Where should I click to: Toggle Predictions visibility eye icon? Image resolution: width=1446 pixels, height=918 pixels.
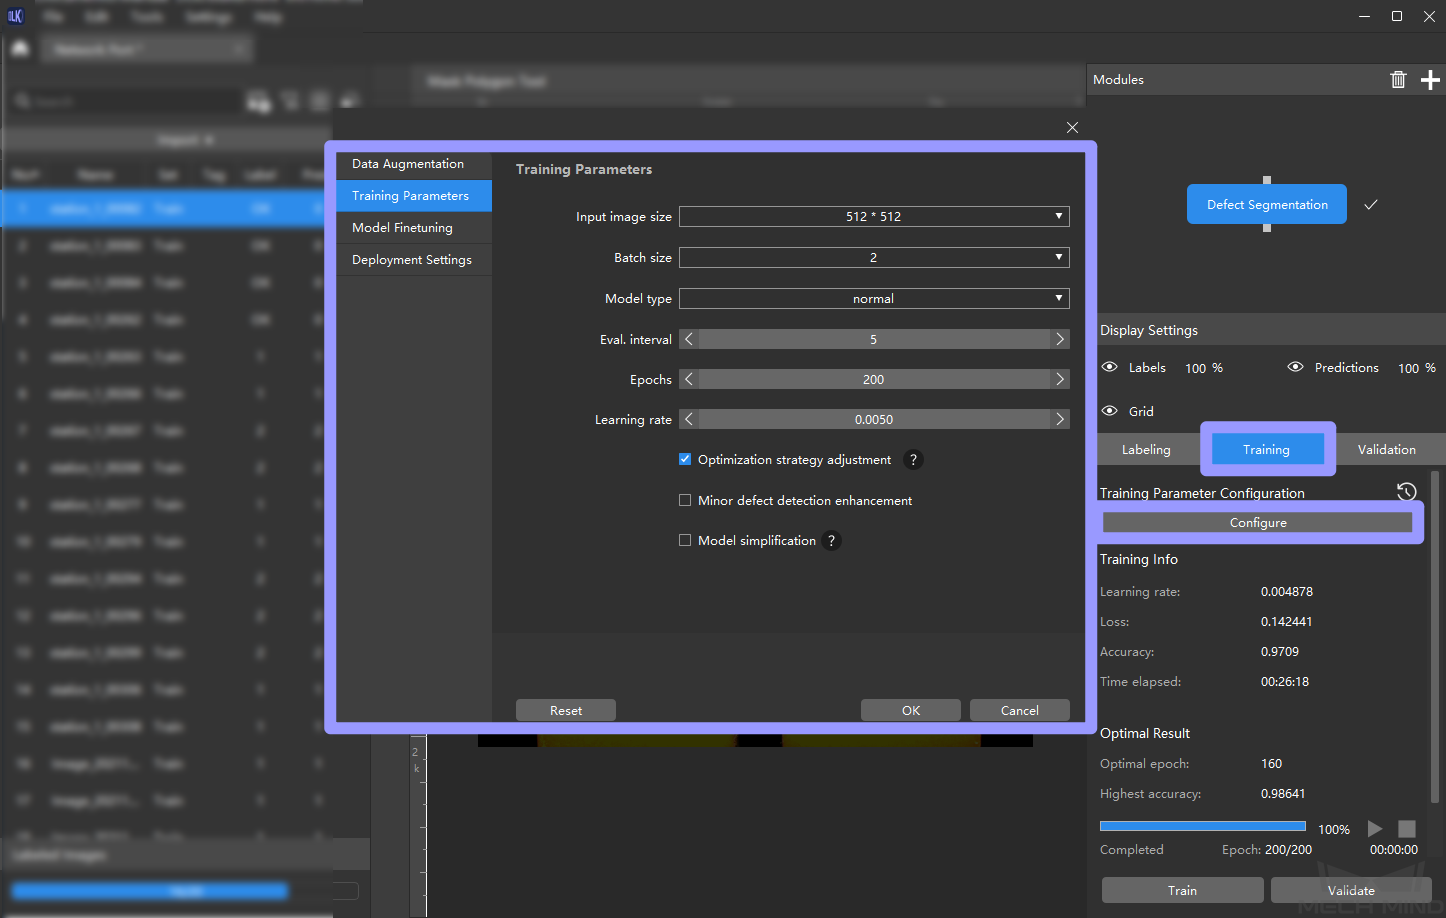[x=1295, y=367]
